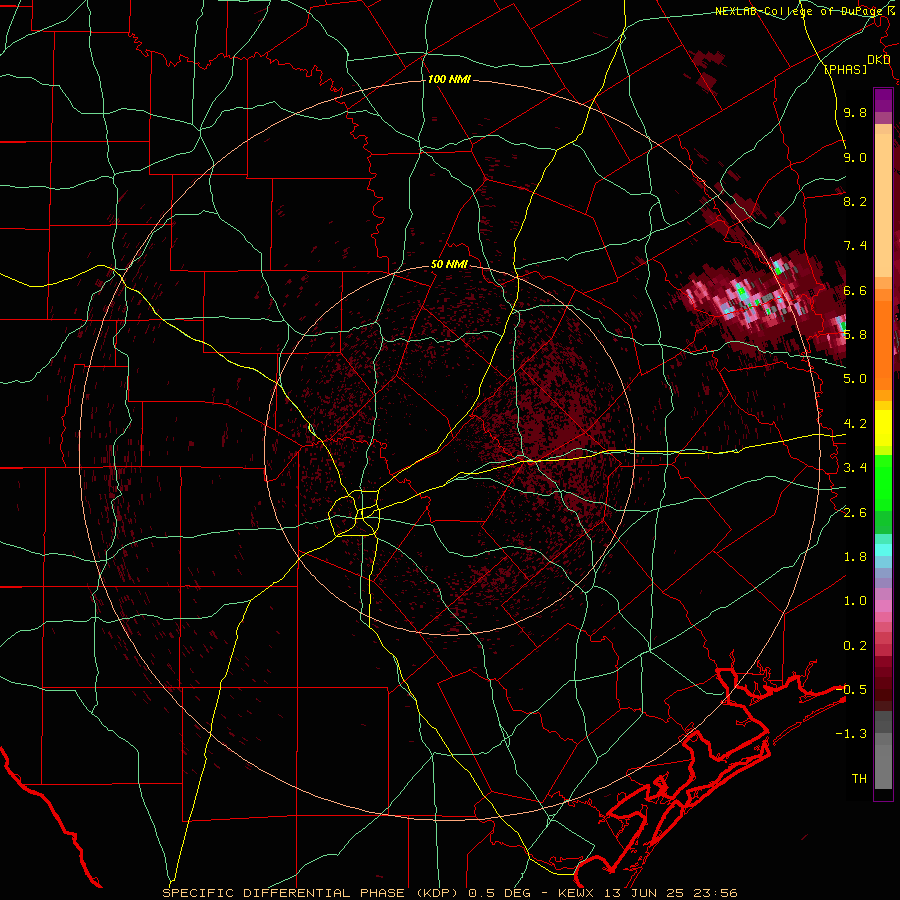Click the DKD label above the legend
Viewport: 900px width, 900px height.
879,60
